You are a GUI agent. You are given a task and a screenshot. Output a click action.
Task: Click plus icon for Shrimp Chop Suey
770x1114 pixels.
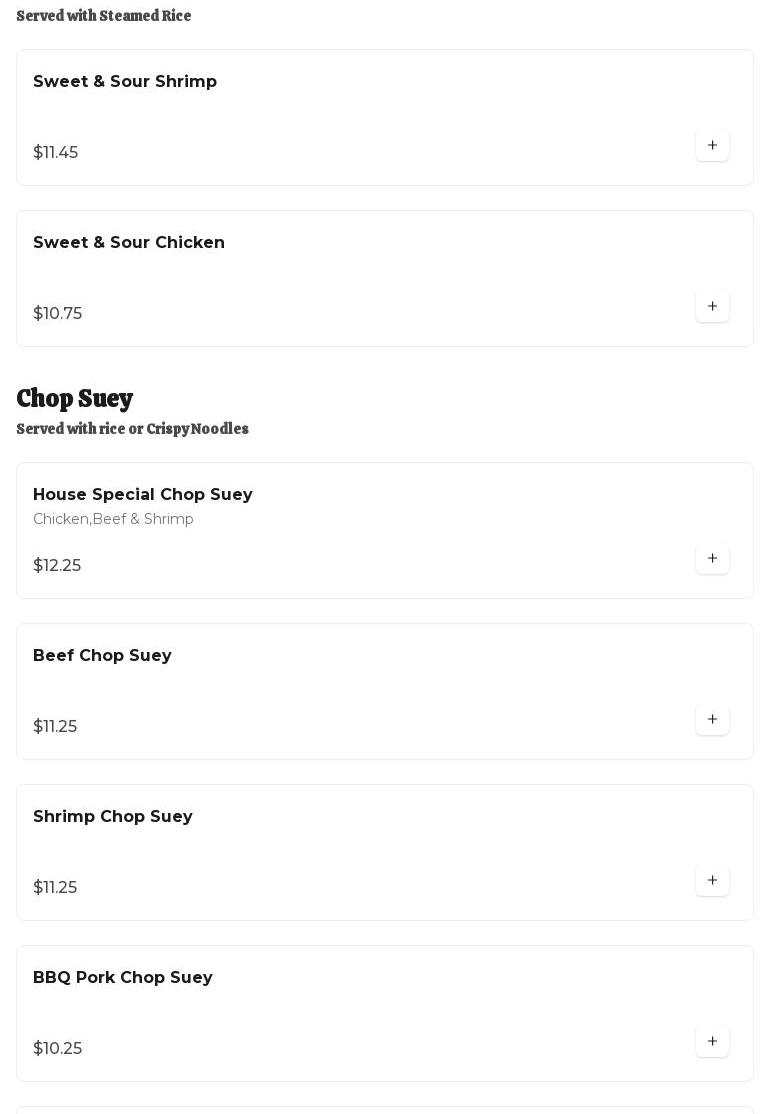(x=712, y=881)
